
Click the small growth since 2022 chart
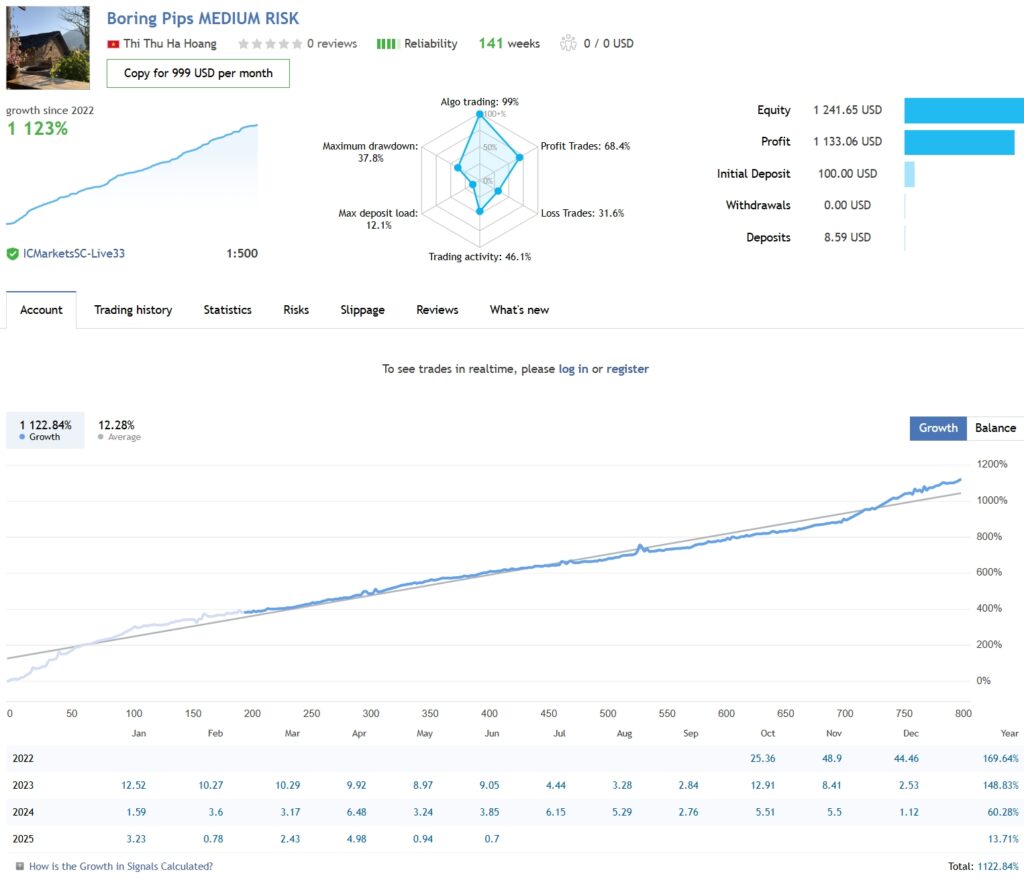[132, 174]
